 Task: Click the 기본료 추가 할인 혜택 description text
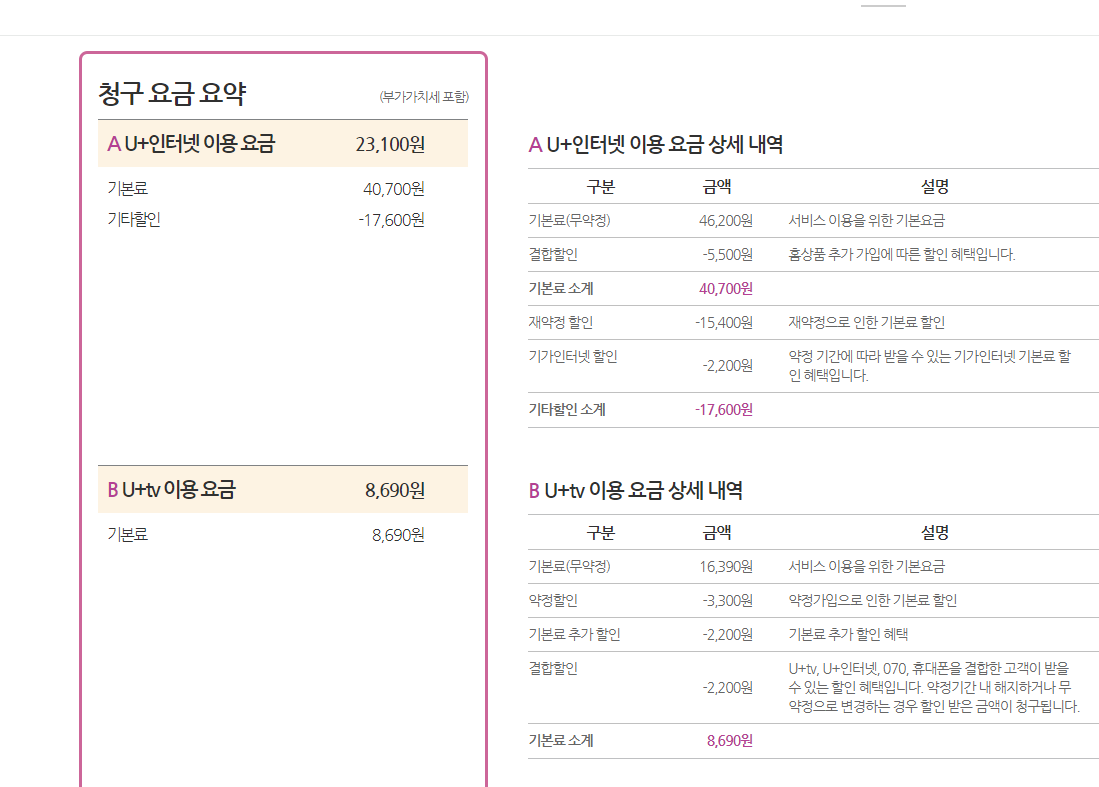pos(848,635)
